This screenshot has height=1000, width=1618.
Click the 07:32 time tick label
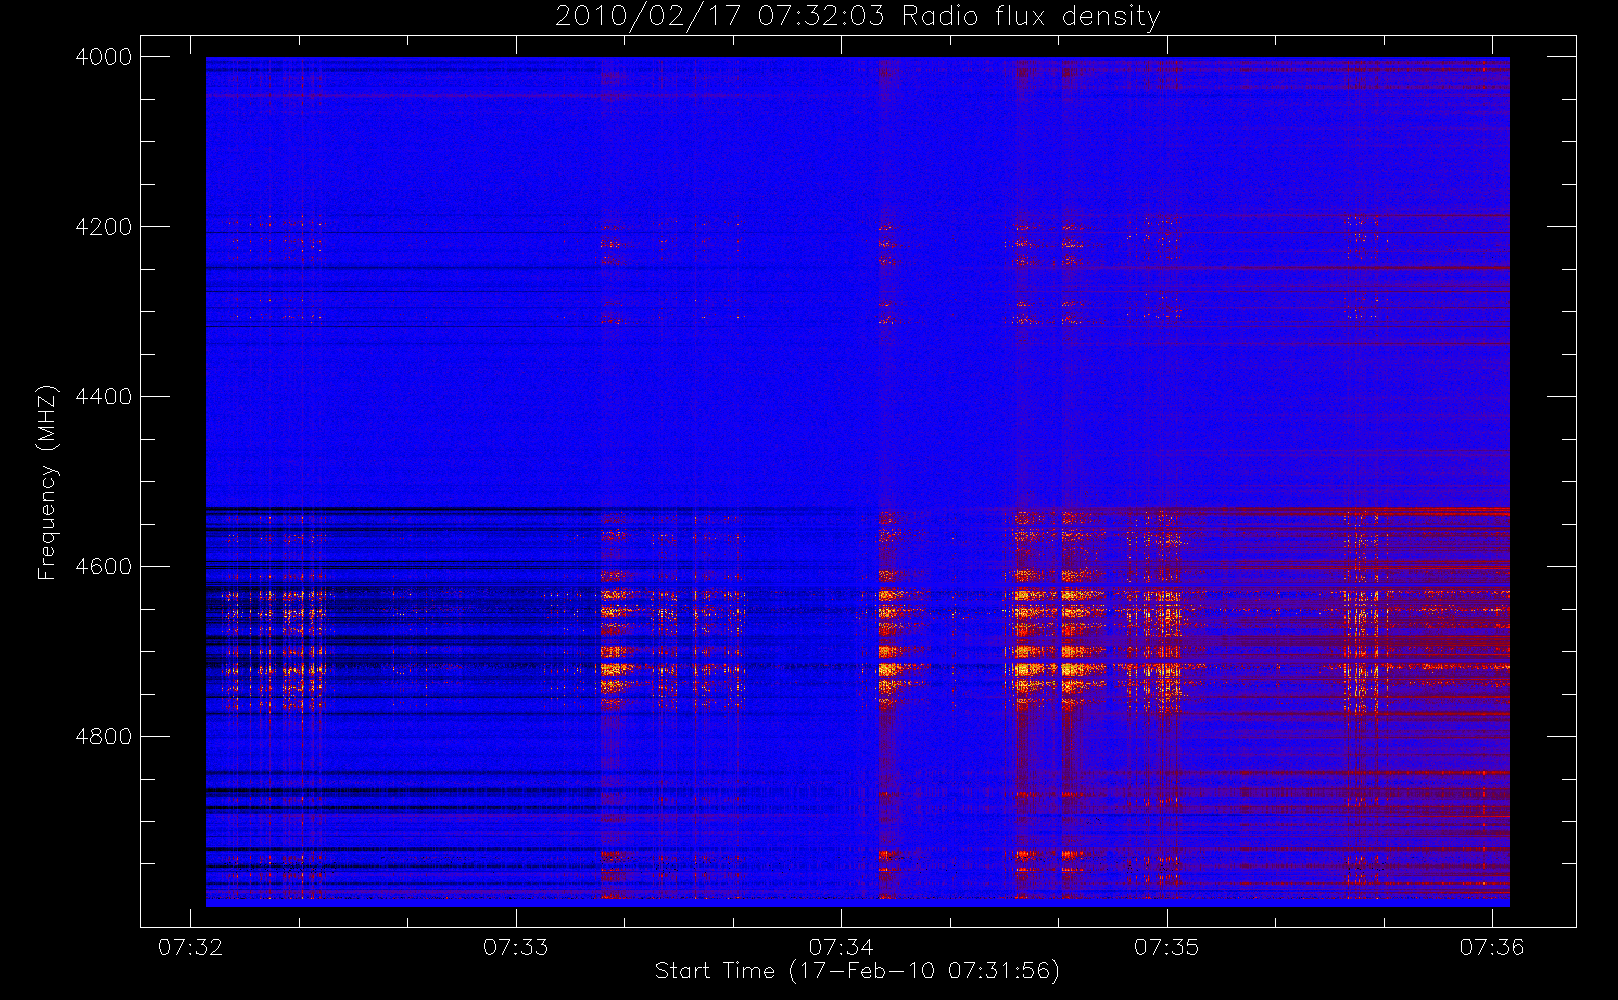pos(190,947)
